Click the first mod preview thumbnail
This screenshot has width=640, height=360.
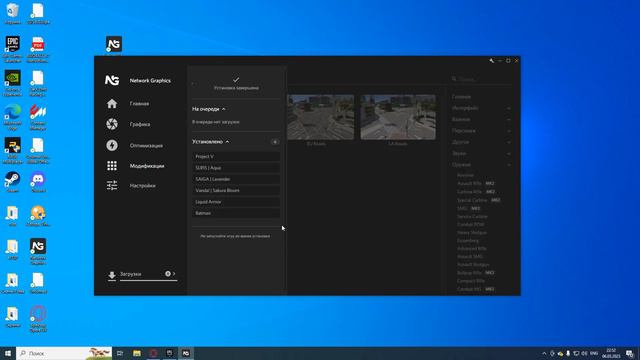coord(320,117)
